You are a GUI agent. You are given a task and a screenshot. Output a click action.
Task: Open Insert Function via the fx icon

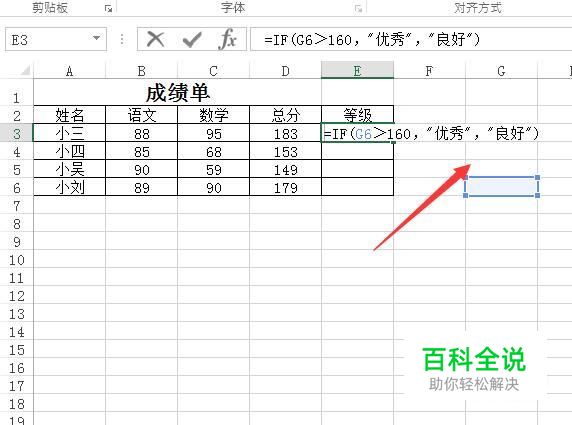pos(227,39)
